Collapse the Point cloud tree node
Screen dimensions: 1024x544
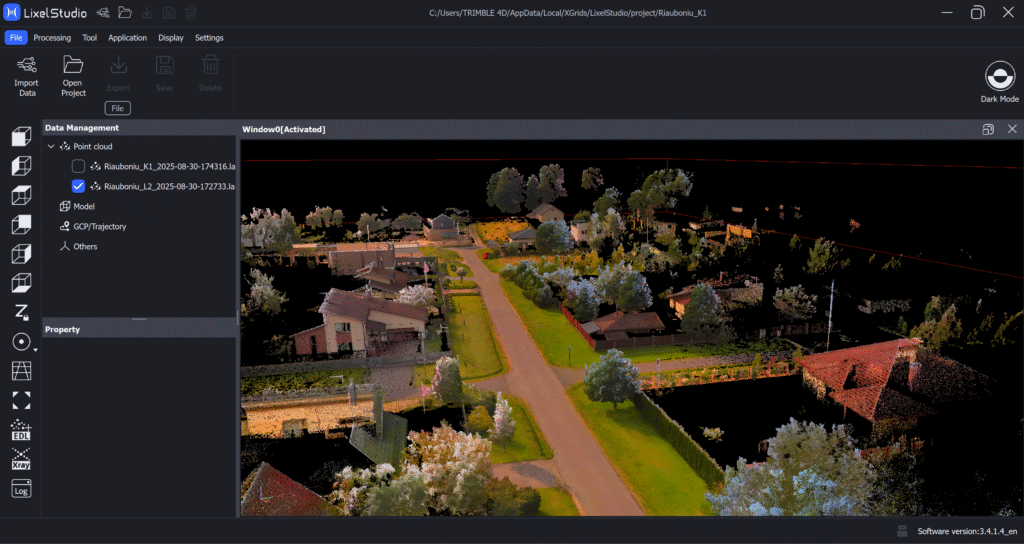pos(51,147)
